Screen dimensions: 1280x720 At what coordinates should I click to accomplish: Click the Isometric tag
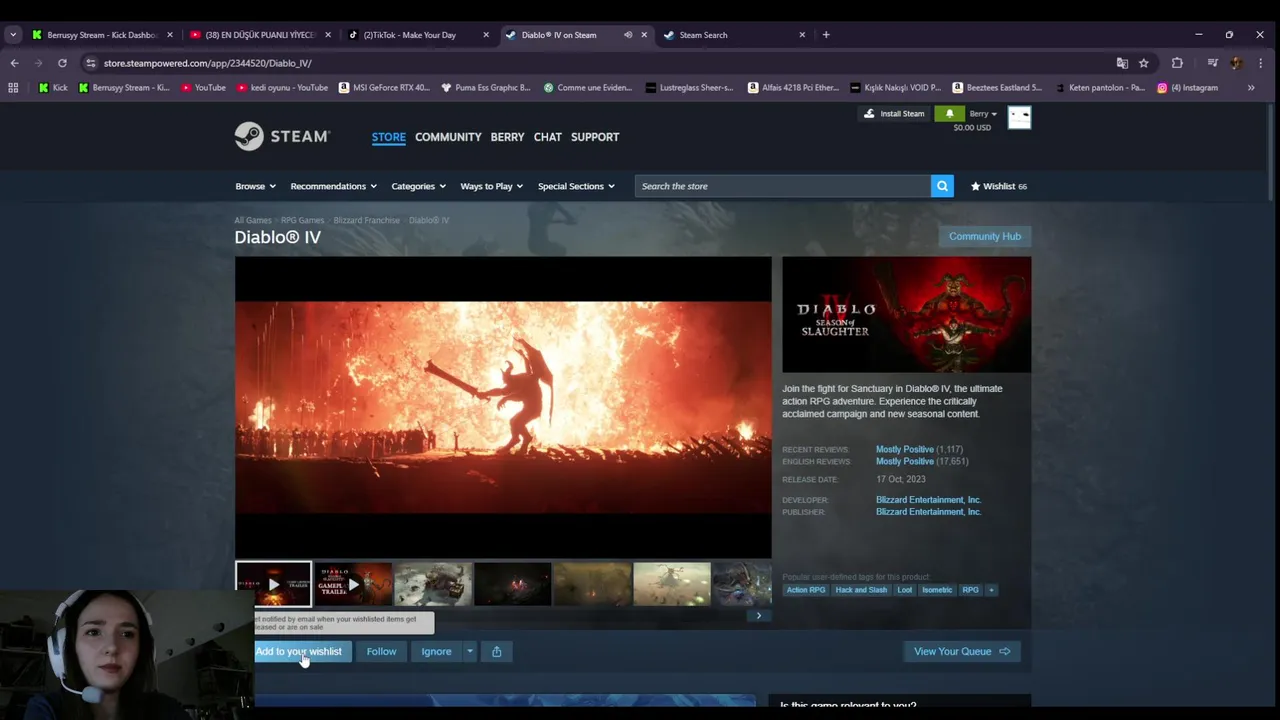pyautogui.click(x=937, y=590)
